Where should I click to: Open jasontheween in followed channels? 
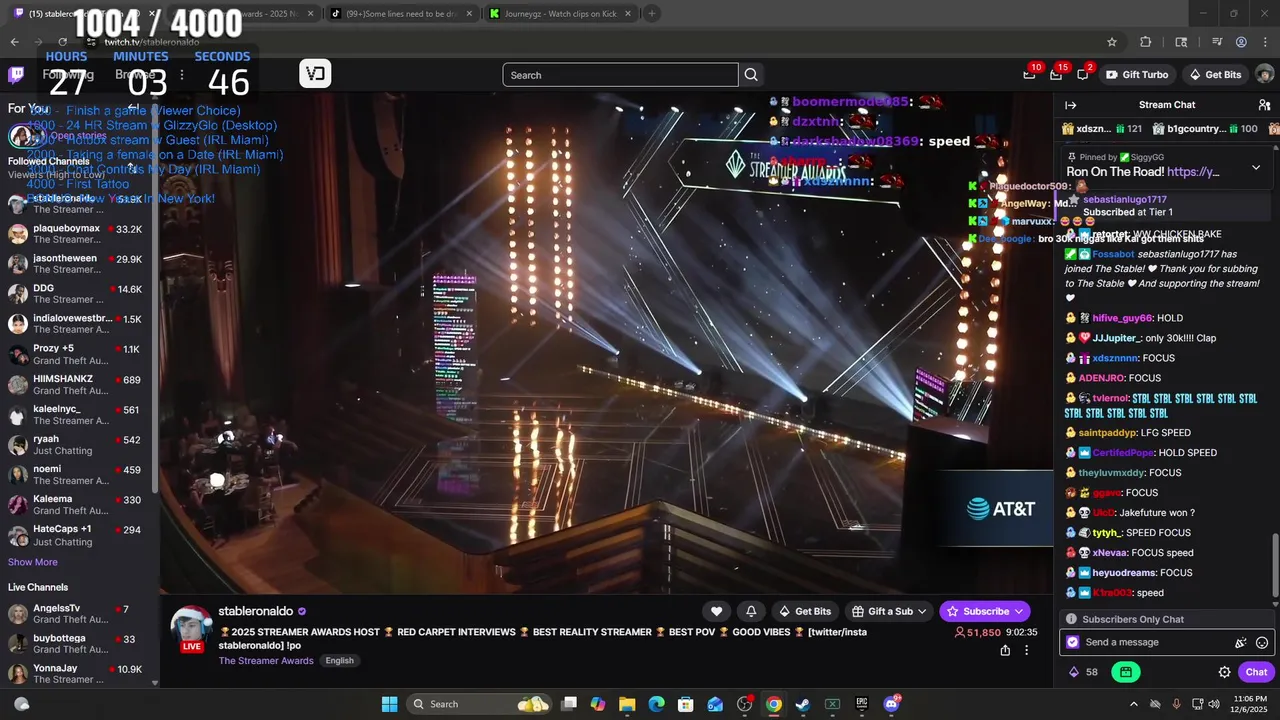click(78, 264)
